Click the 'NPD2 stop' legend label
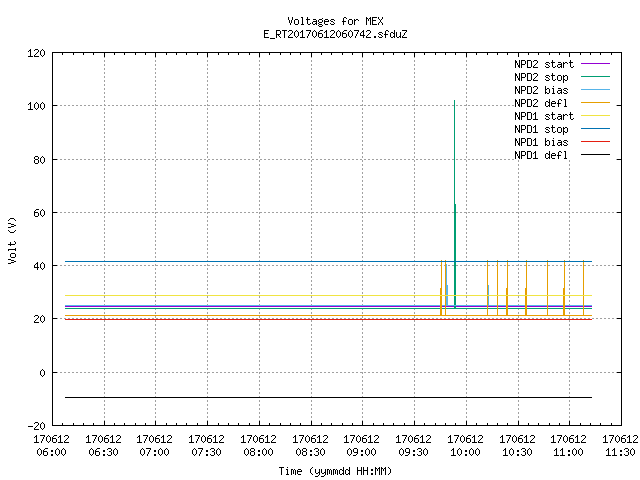Viewport: 640px width, 480px height. click(x=541, y=77)
